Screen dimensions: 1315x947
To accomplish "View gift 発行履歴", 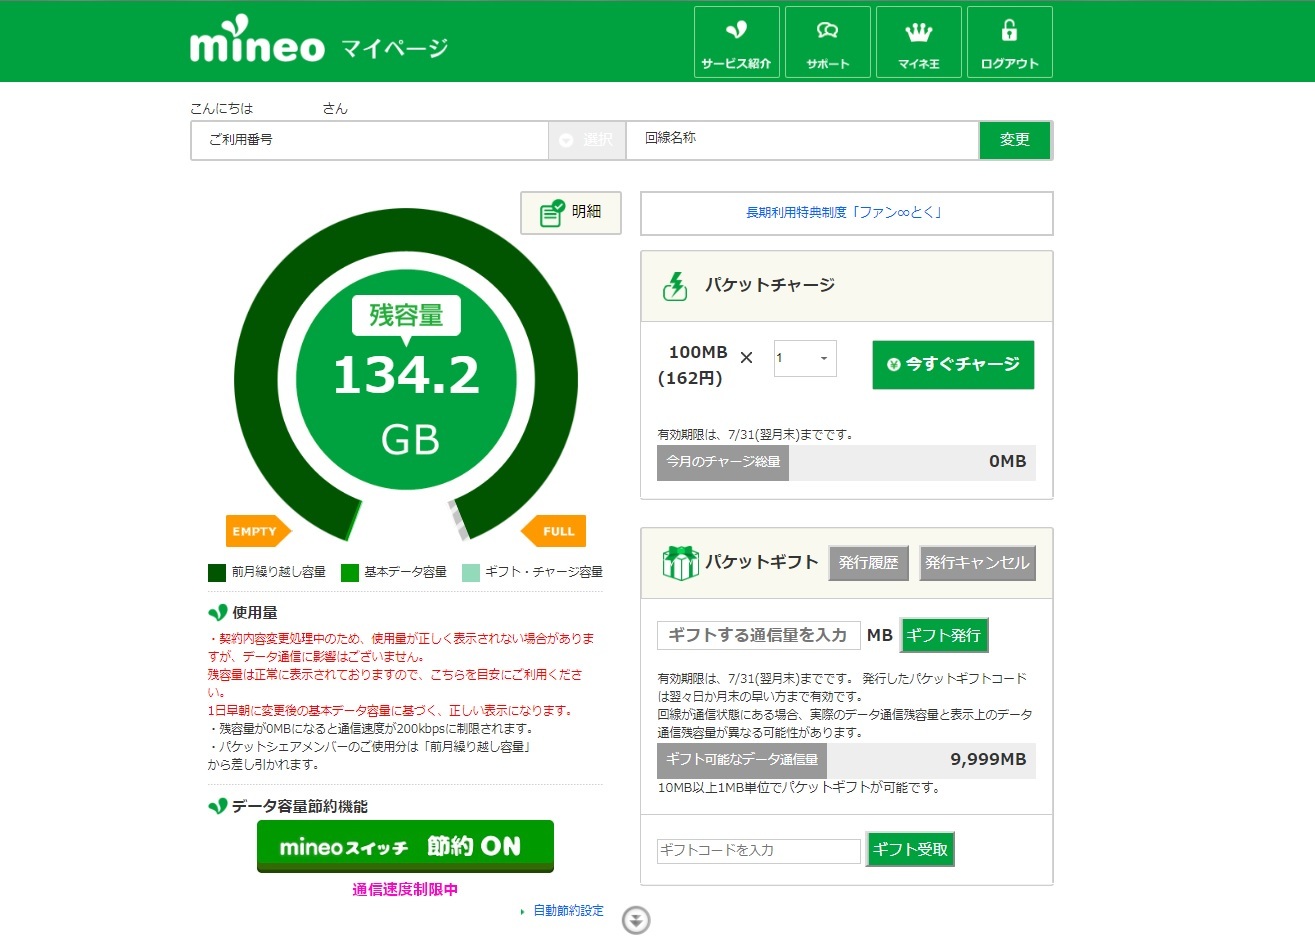I will pyautogui.click(x=868, y=563).
